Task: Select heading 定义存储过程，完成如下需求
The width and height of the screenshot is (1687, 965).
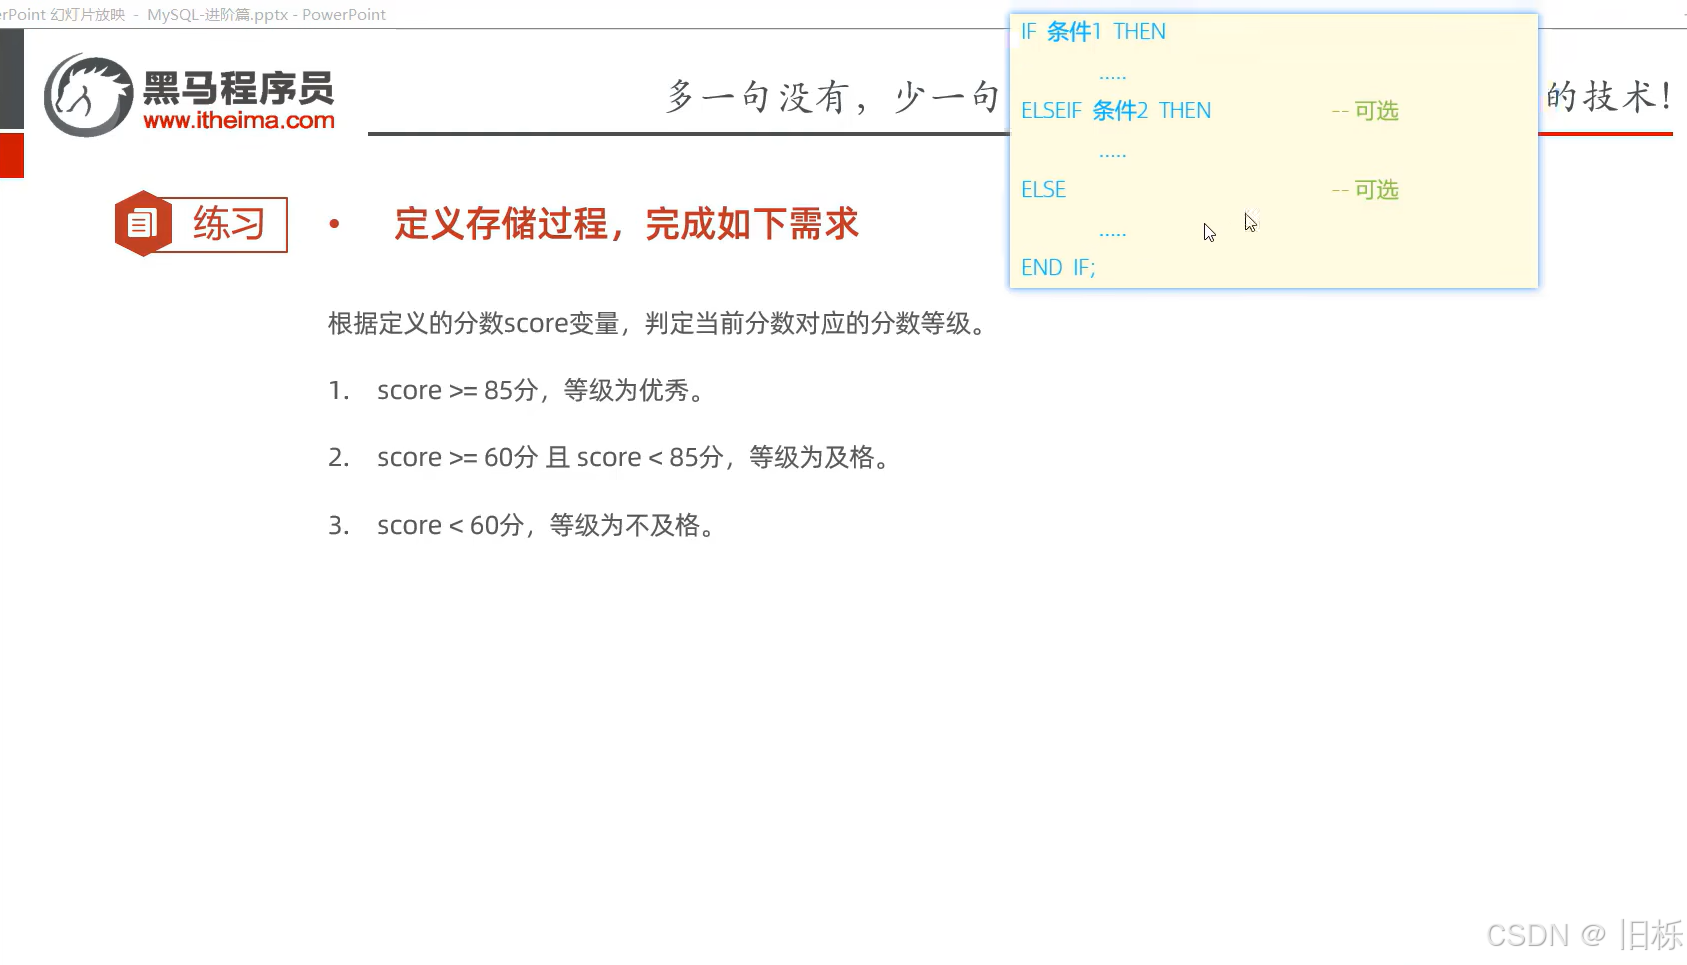Action: pyautogui.click(x=627, y=224)
